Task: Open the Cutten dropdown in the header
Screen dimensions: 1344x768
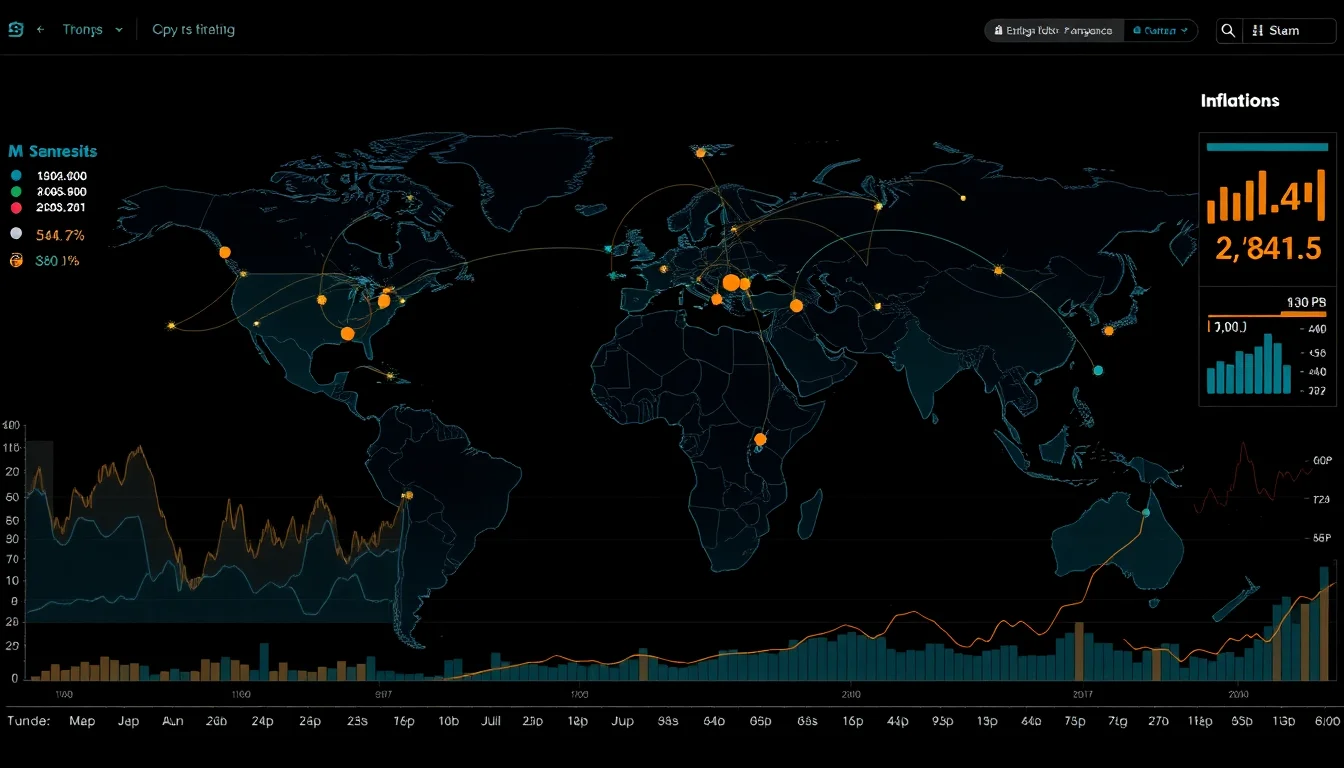Action: click(1160, 31)
